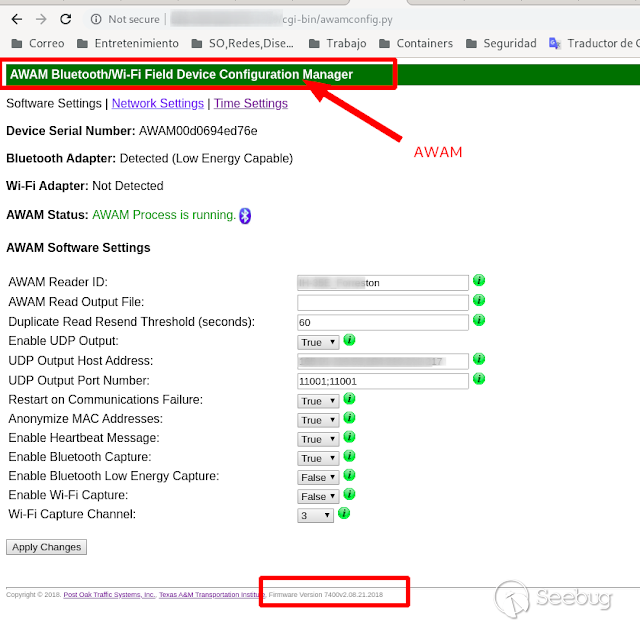Open the Trabajo bookmarks folder
Image resolution: width=640 pixels, height=626 pixels.
338,43
